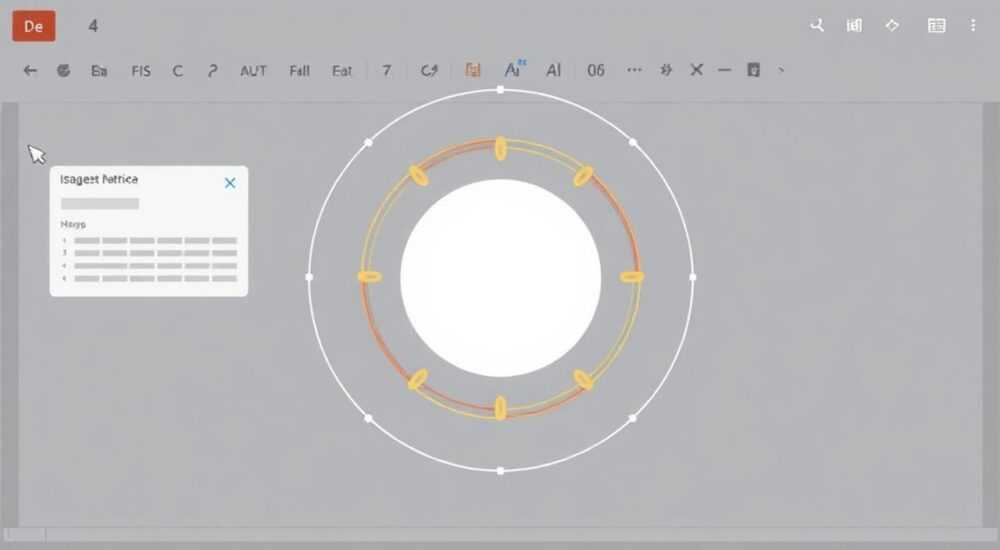Screen dimensions: 1000x550
Task: Click the dash icon in the toolbar
Action: click(724, 70)
